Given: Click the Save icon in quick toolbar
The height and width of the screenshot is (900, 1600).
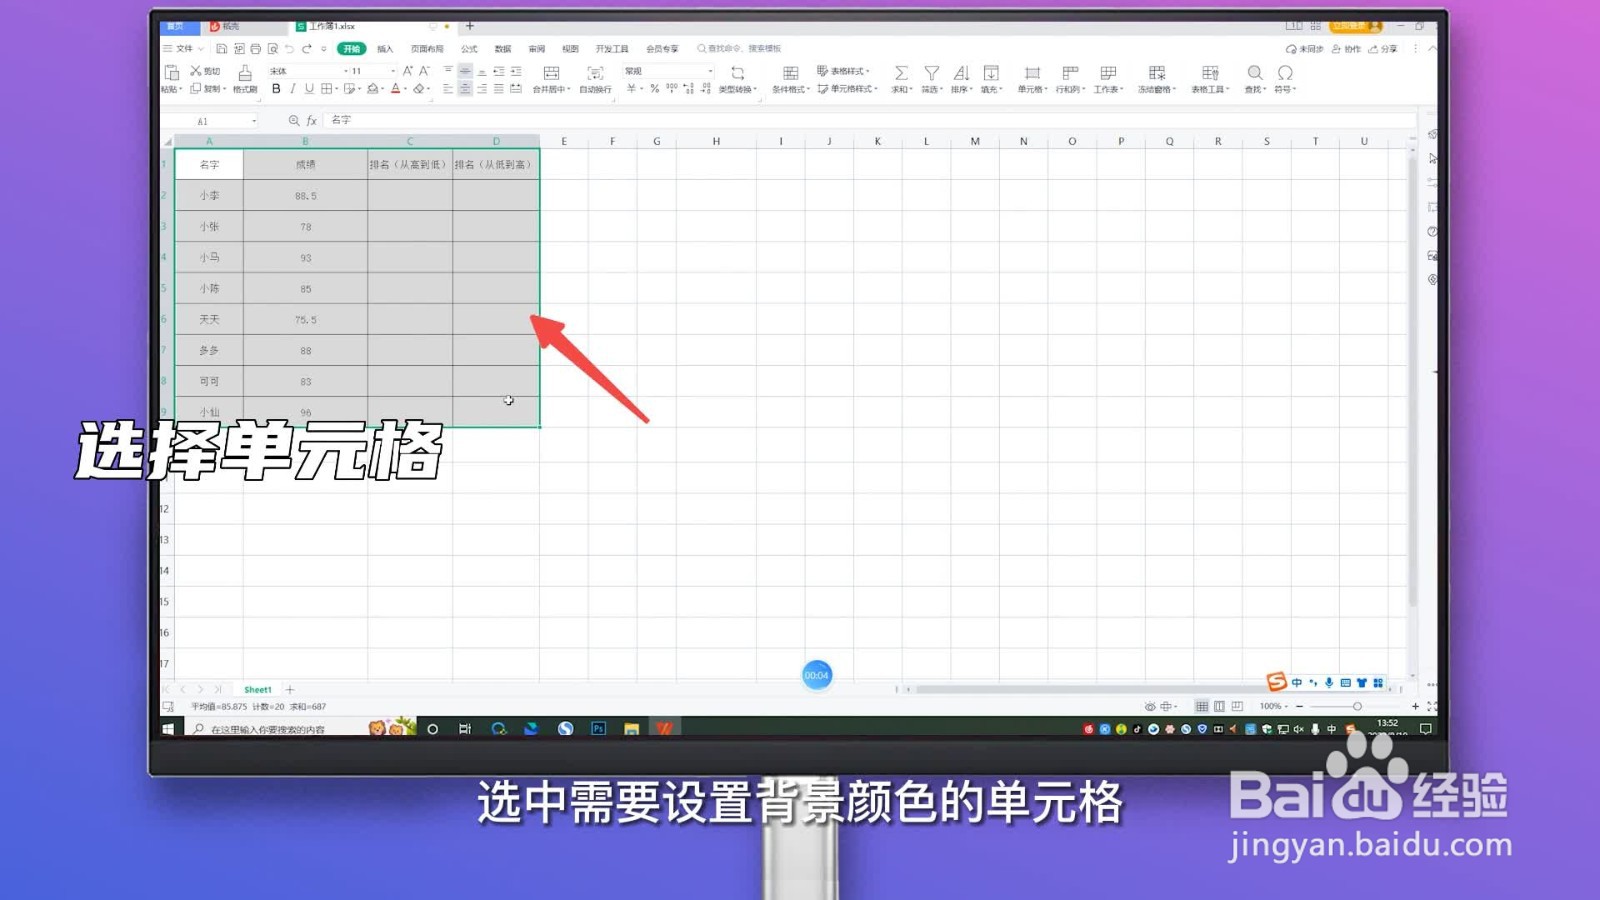Looking at the screenshot, I should click(x=221, y=49).
